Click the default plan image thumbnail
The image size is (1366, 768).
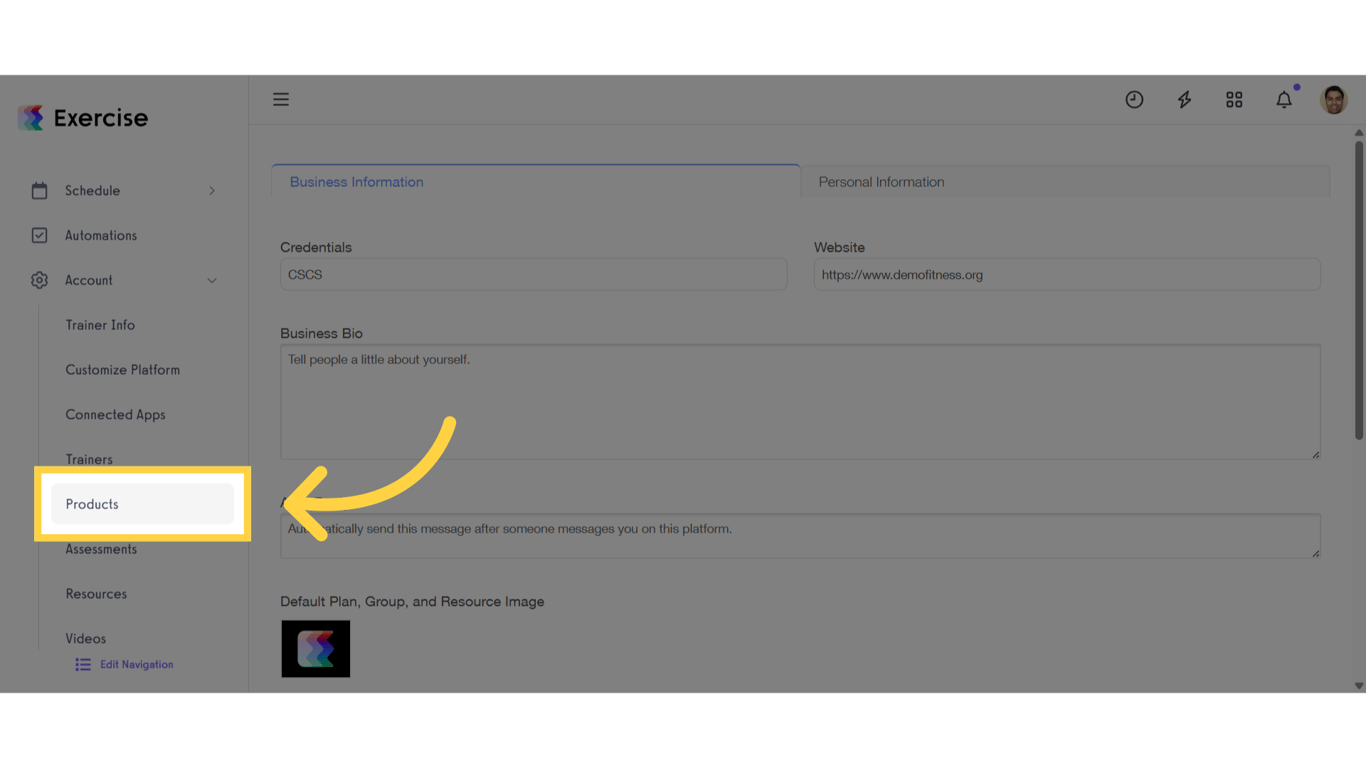(x=315, y=649)
